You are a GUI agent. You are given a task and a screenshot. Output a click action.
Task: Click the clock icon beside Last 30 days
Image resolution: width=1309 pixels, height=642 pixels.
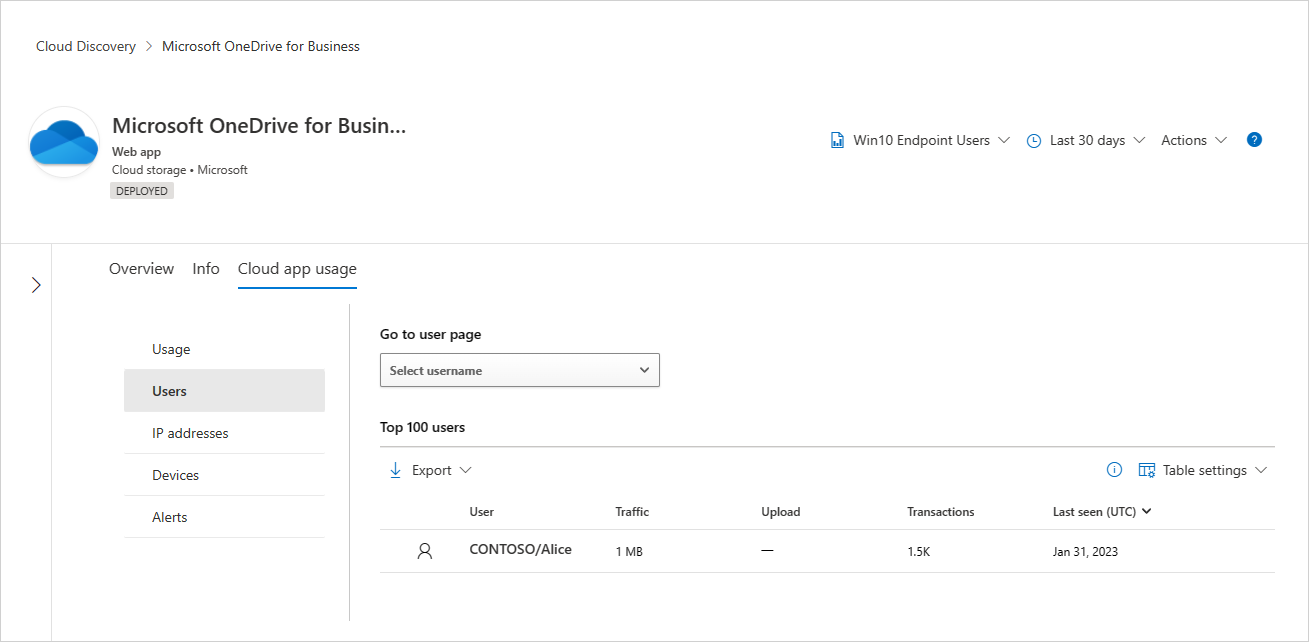pyautogui.click(x=1034, y=140)
